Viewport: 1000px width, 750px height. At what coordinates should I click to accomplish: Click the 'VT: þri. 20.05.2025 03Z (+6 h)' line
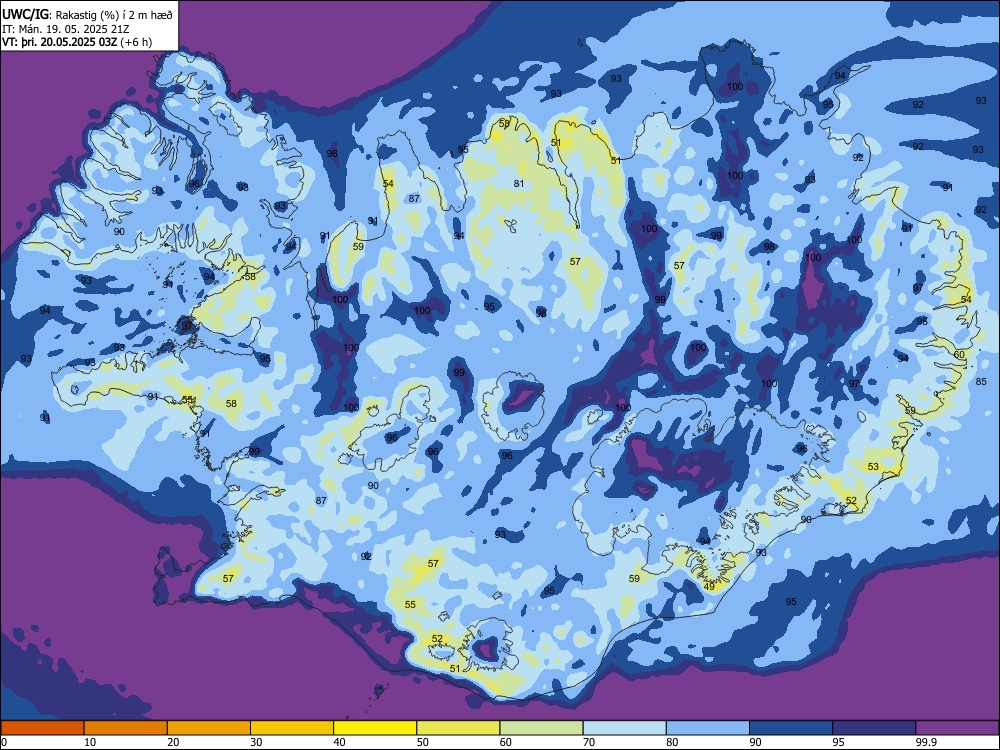(x=77, y=42)
